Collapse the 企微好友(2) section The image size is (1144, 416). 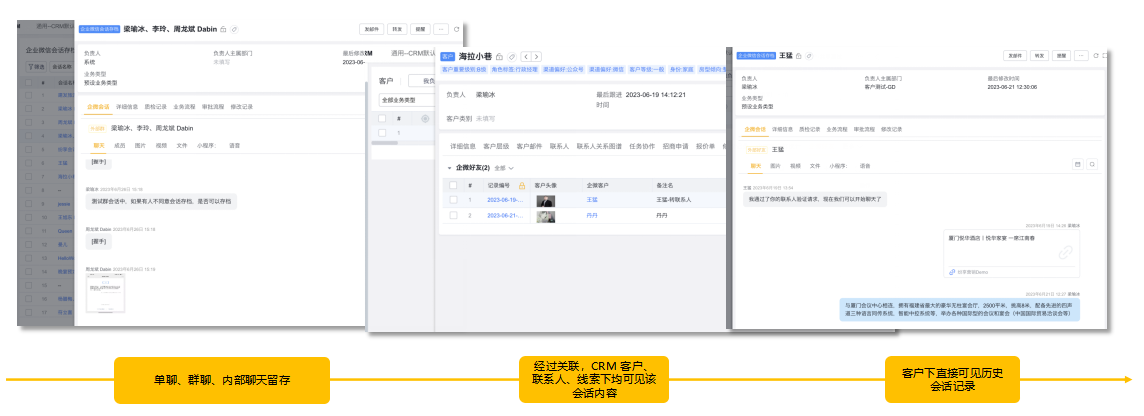pos(449,168)
